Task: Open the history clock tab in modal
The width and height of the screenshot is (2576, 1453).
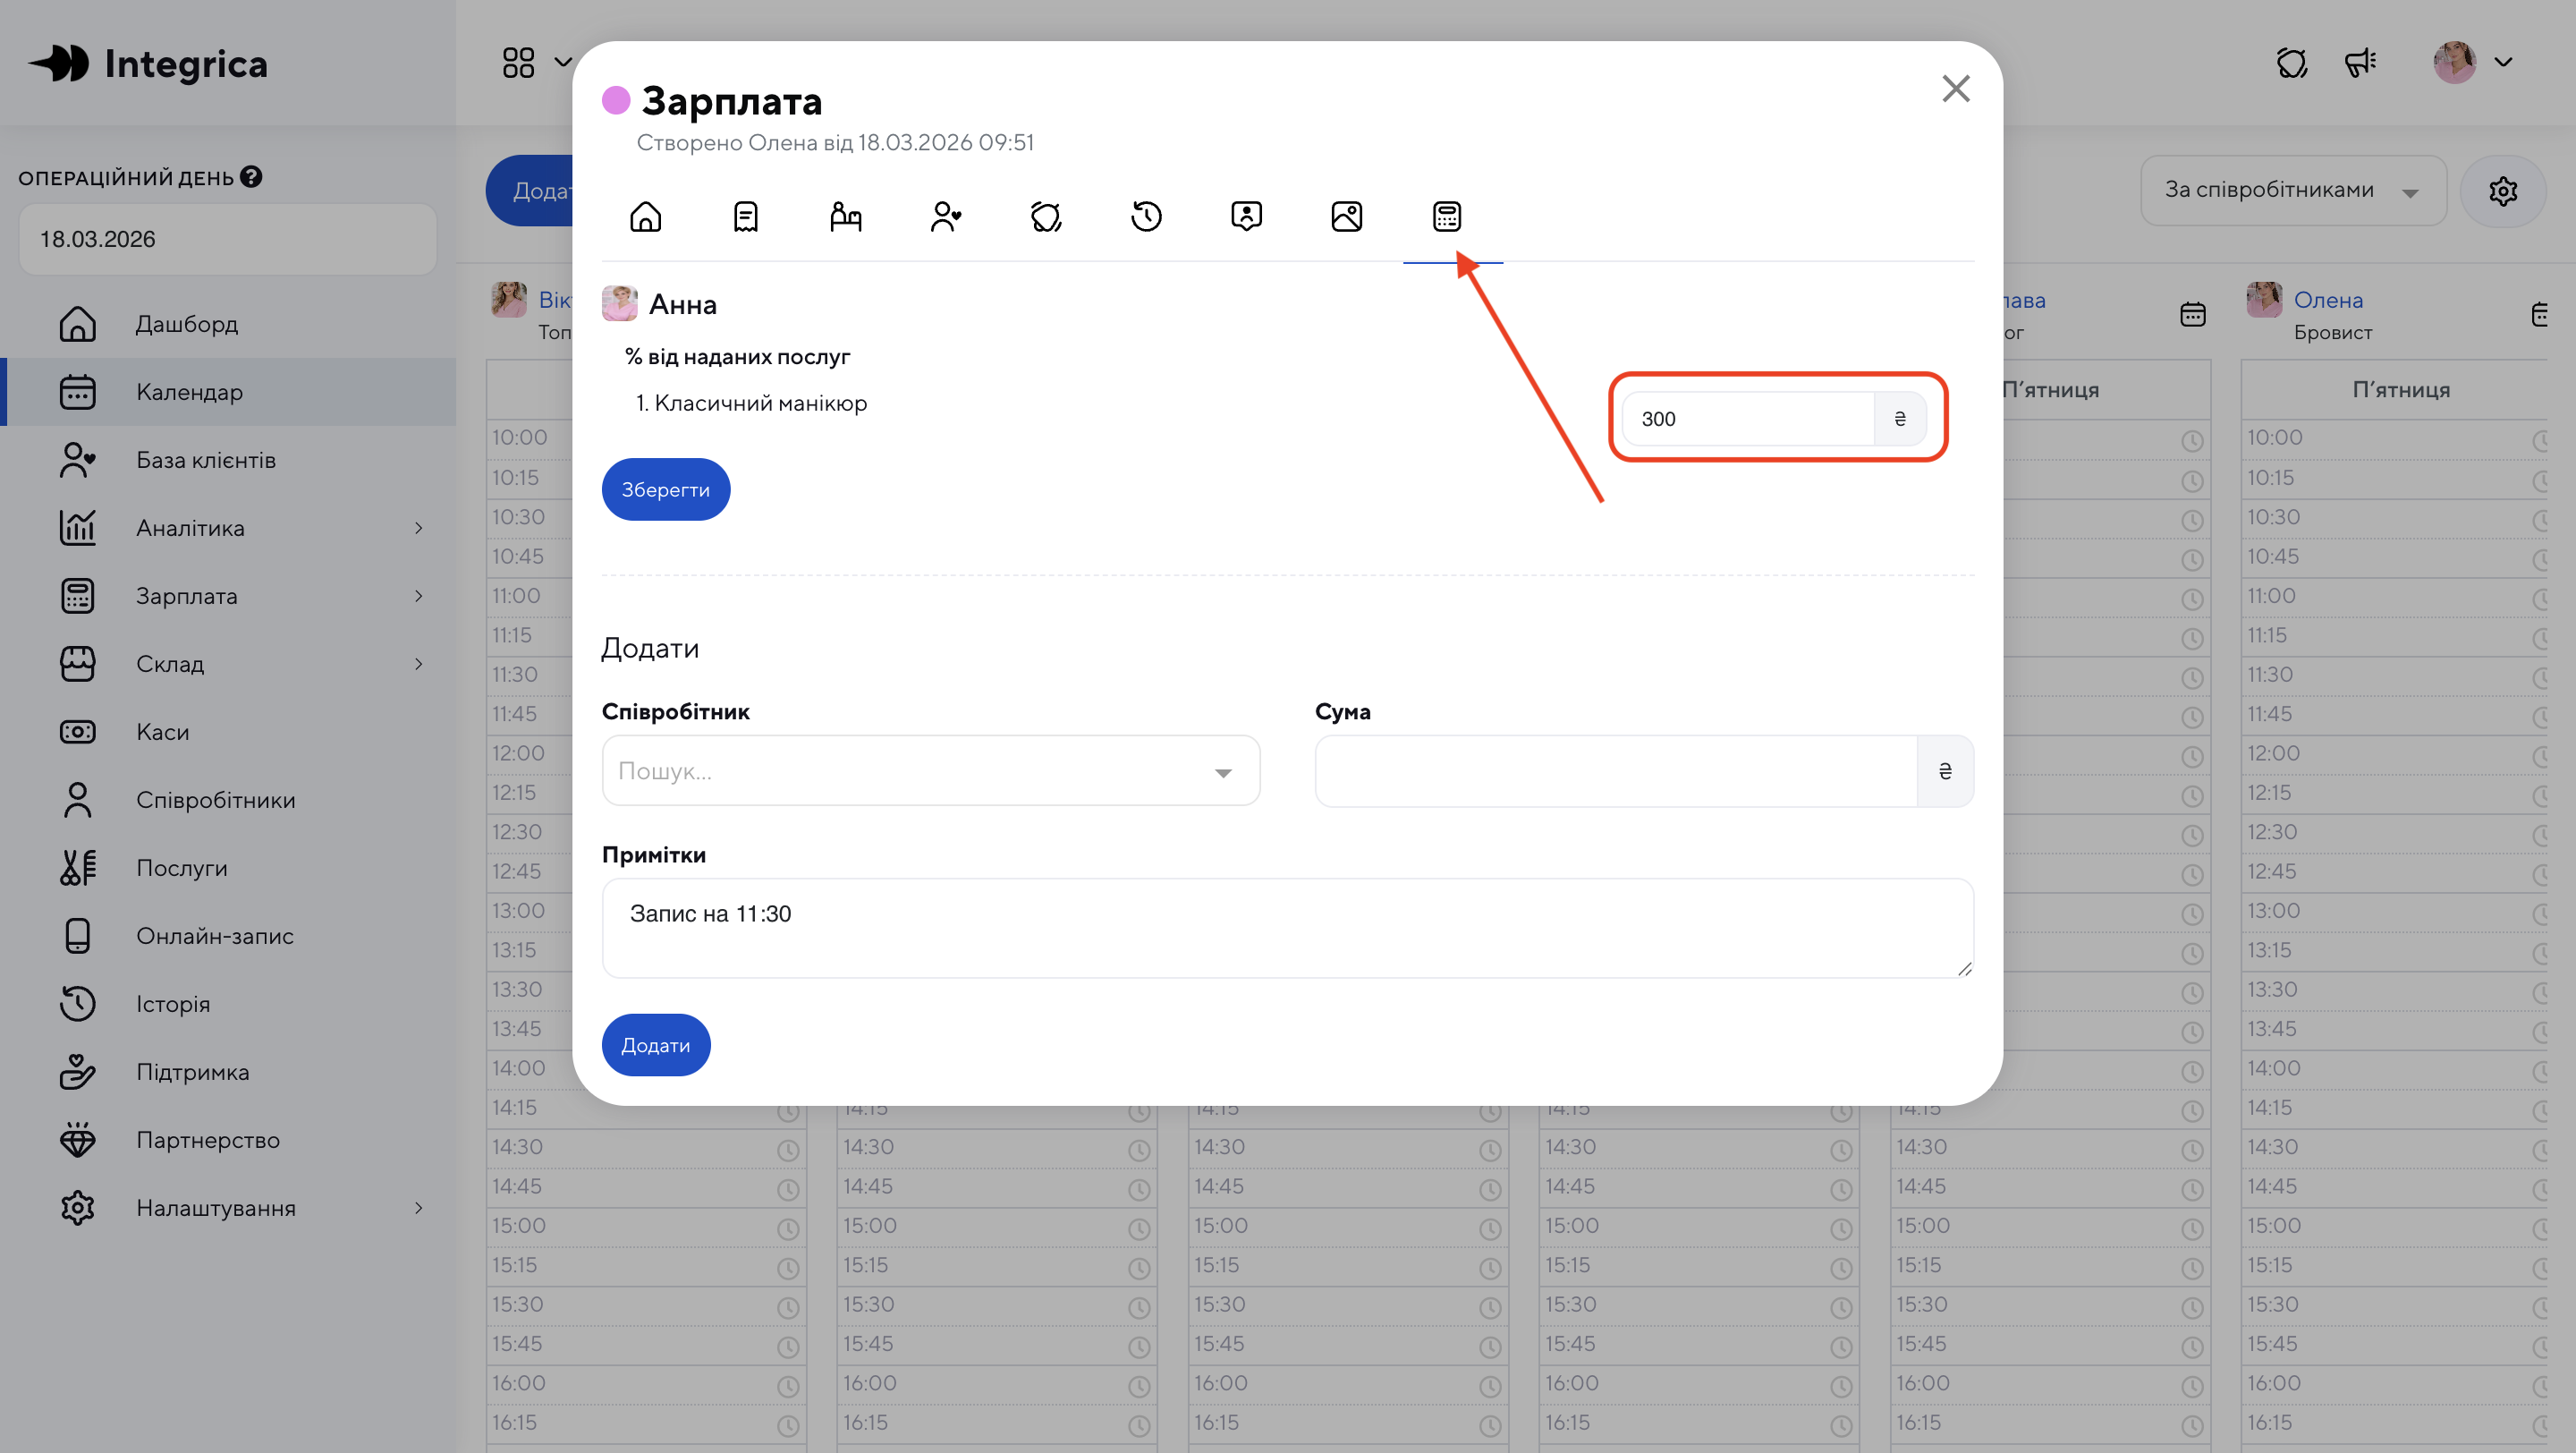Action: (x=1146, y=216)
